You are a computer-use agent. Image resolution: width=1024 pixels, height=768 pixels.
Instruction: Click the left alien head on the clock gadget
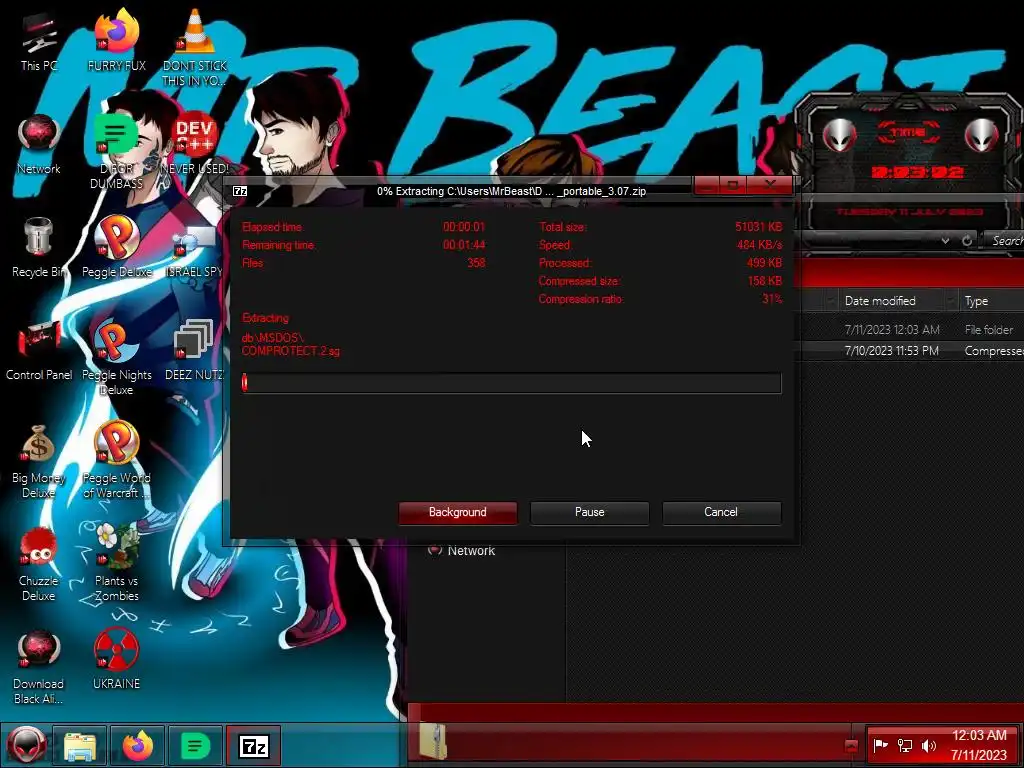pyautogui.click(x=839, y=136)
